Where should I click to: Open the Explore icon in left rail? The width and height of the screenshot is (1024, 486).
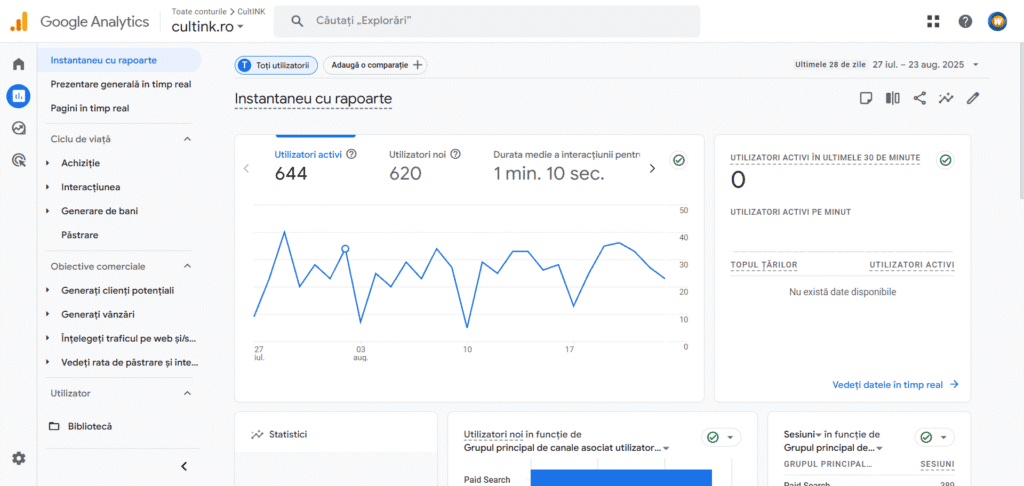click(18, 128)
